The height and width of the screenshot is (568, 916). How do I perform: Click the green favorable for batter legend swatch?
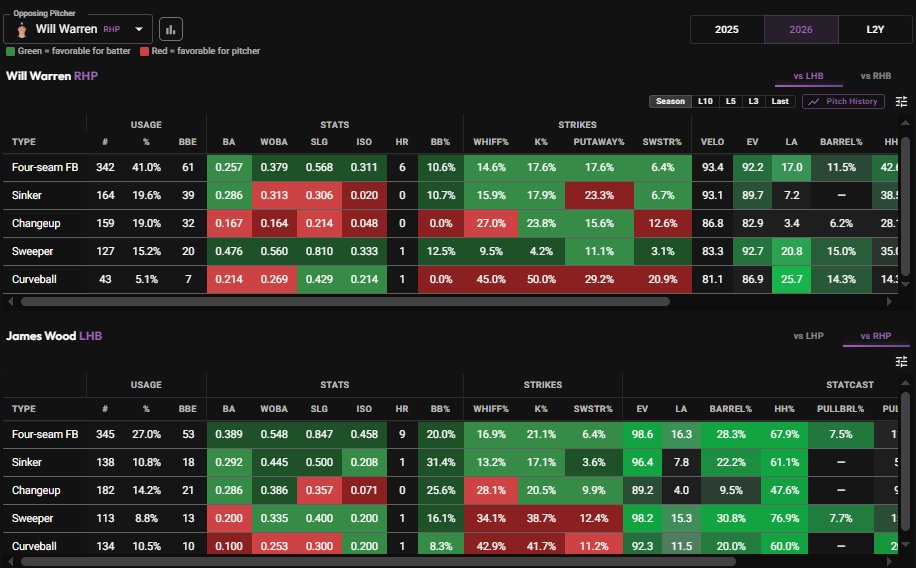tap(11, 51)
